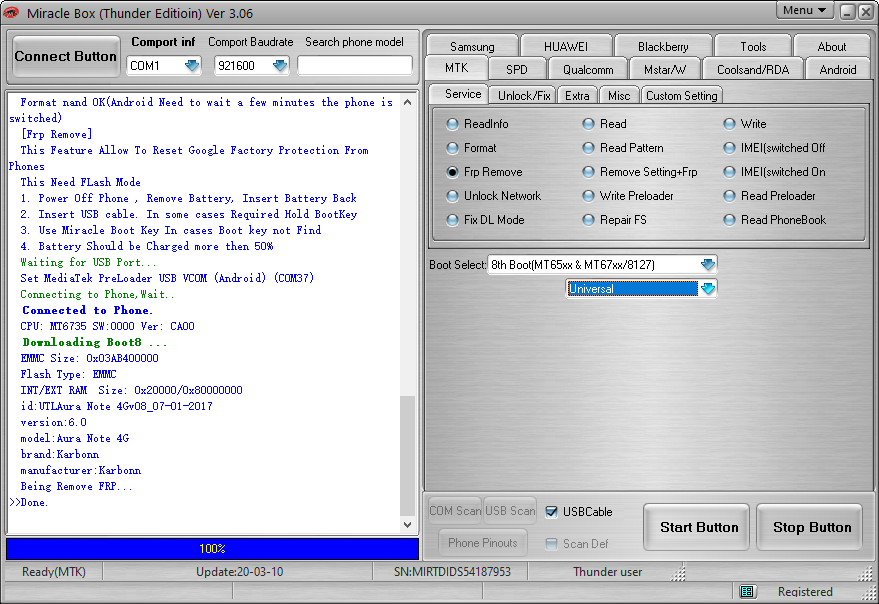Switch to the SPD tab
Viewport: 879px width, 604px height.
(516, 70)
